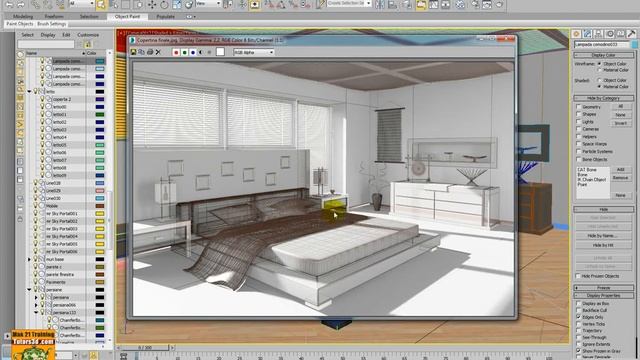This screenshot has width=640, height=360.
Task: Collapse the letto group in scene tree
Action: tap(29, 91)
